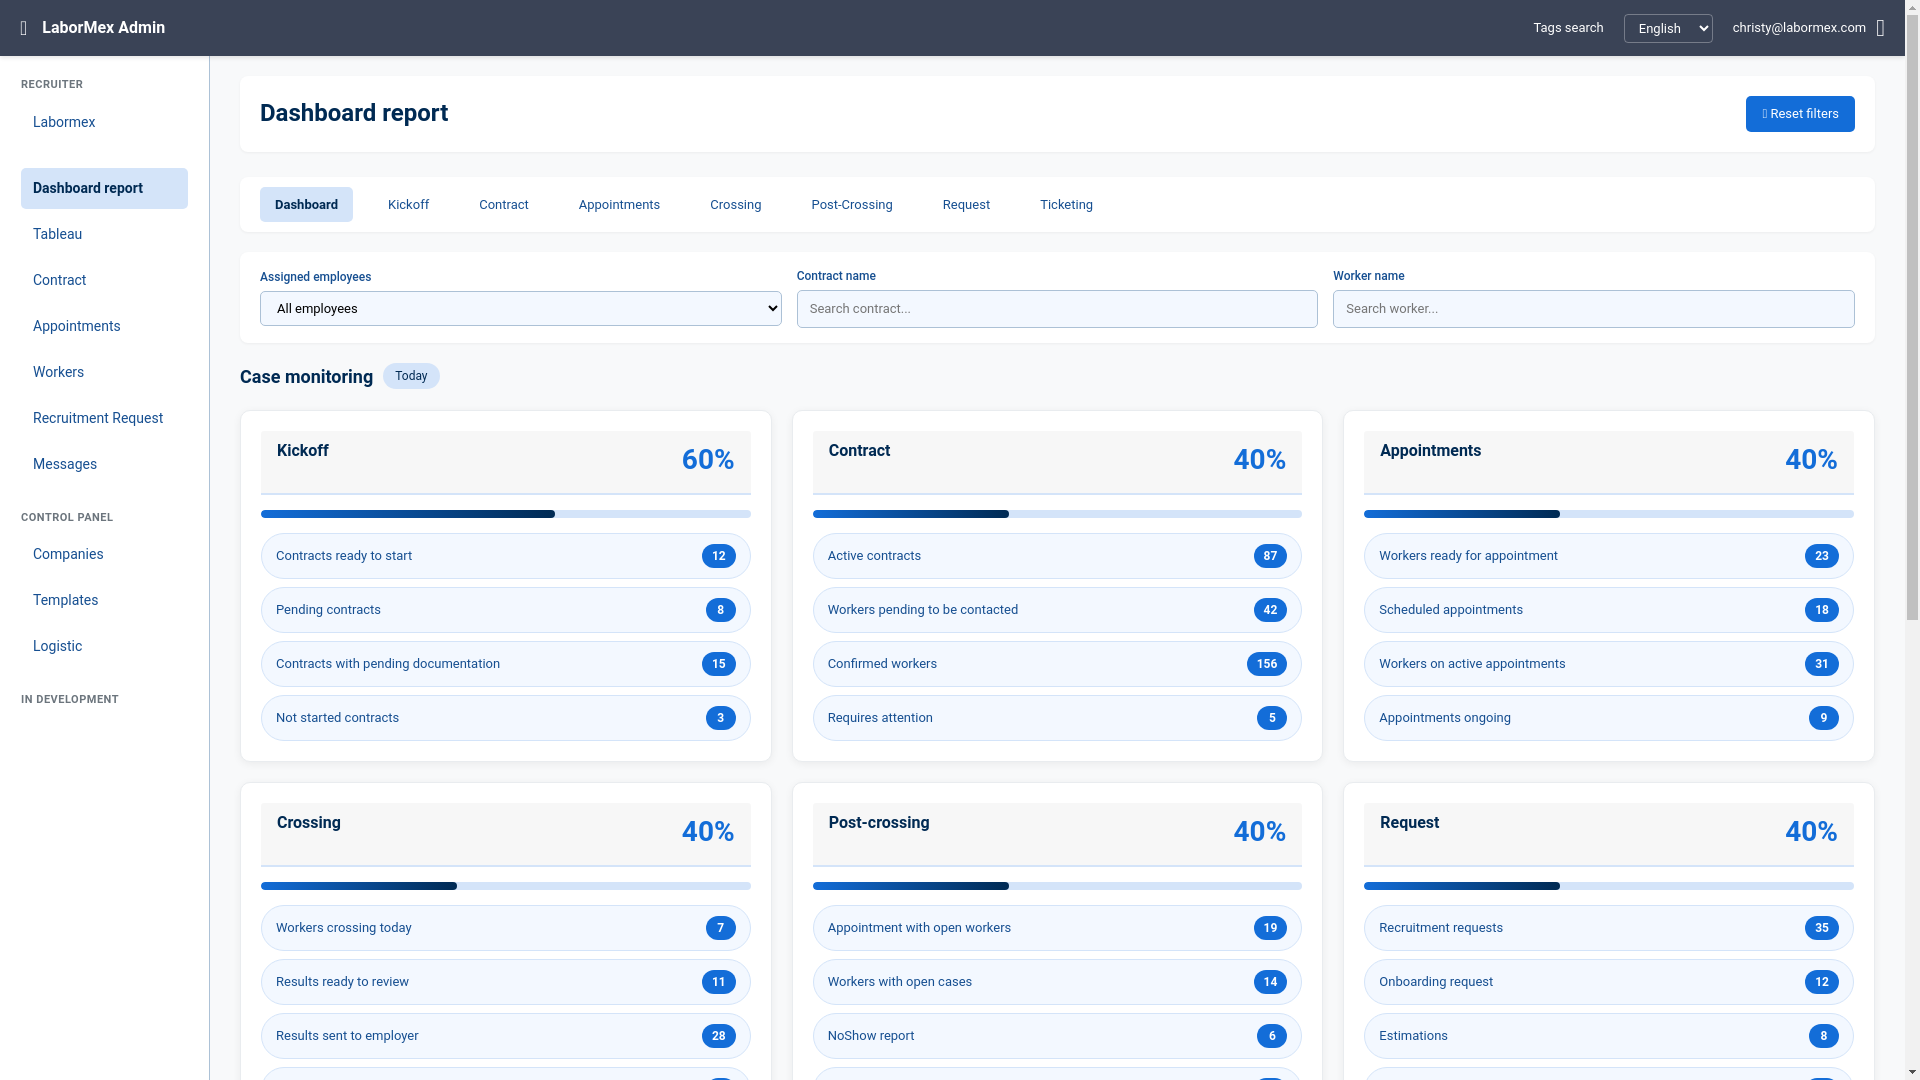The height and width of the screenshot is (1080, 1920).
Task: Select the Dashboard tab
Action: [x=306, y=205]
